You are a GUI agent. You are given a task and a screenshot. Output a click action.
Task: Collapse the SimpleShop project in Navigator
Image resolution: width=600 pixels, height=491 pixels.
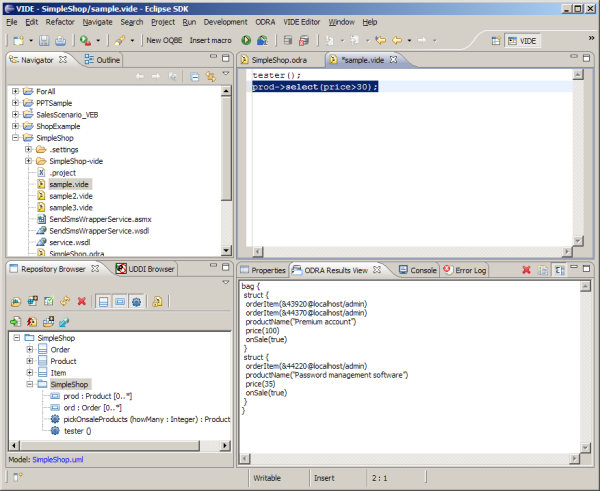tap(15, 138)
